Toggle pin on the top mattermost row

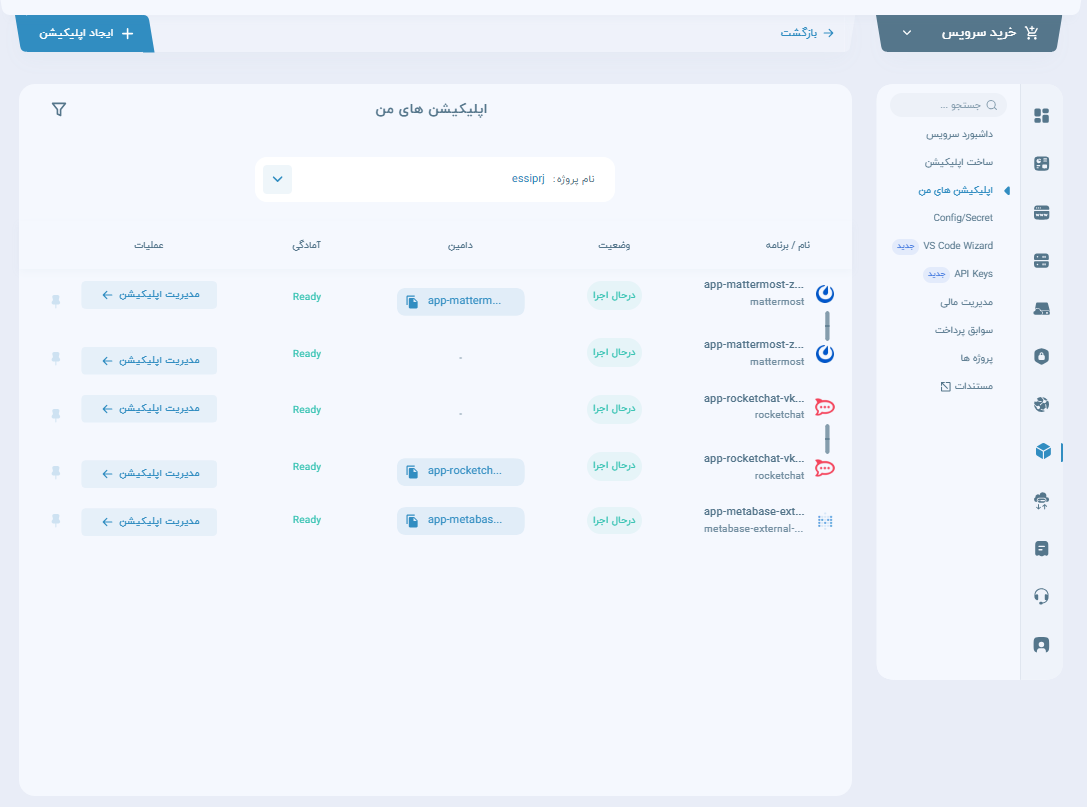click(x=55, y=298)
